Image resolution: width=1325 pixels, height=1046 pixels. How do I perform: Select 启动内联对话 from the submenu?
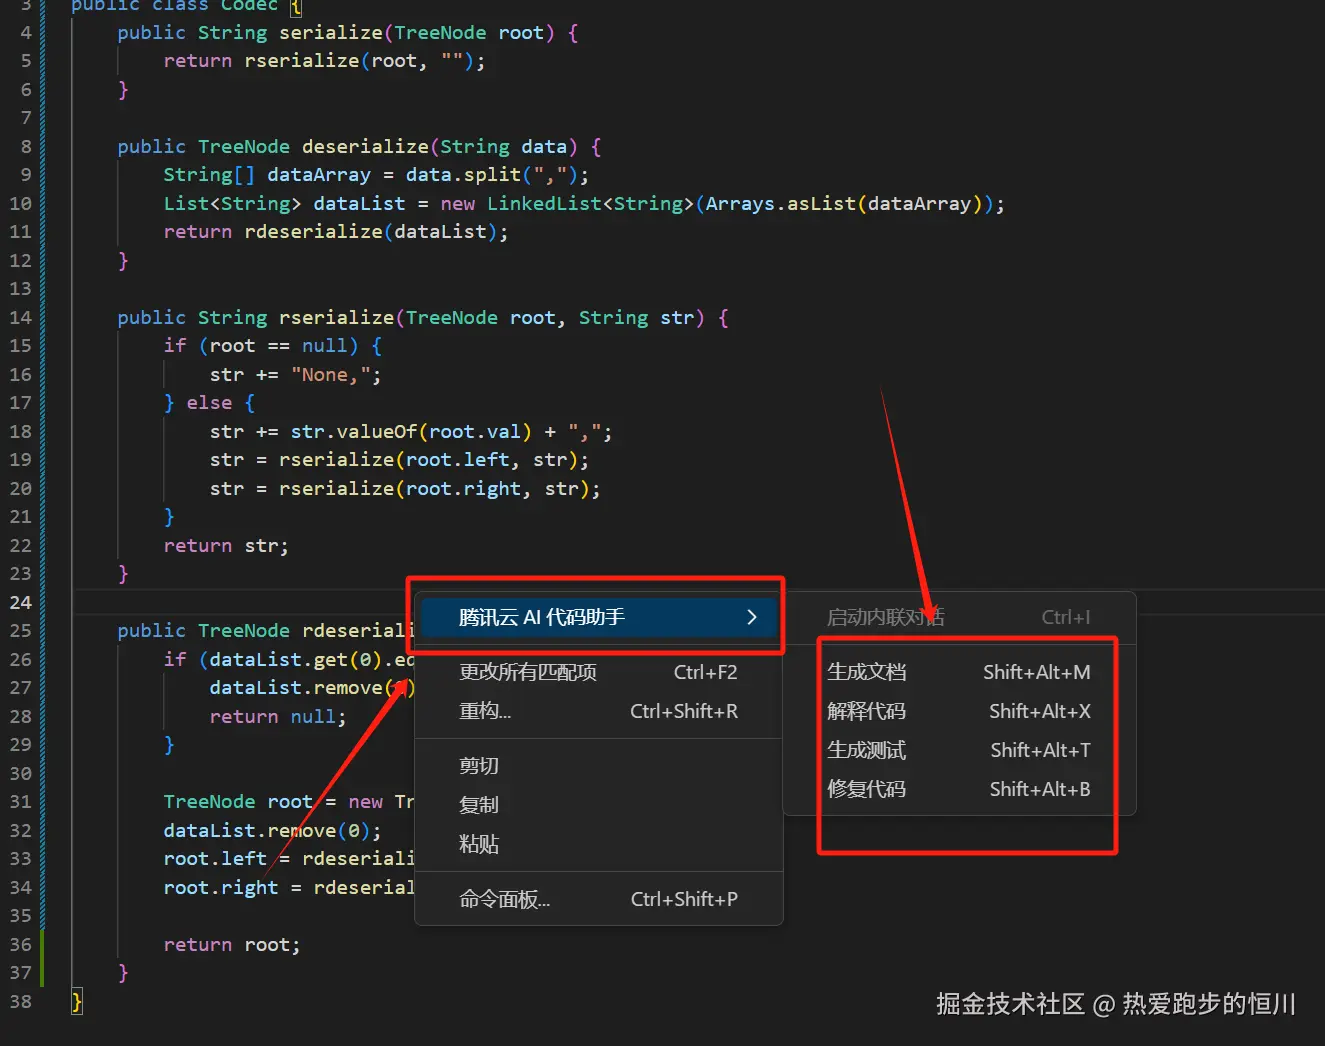point(959,617)
